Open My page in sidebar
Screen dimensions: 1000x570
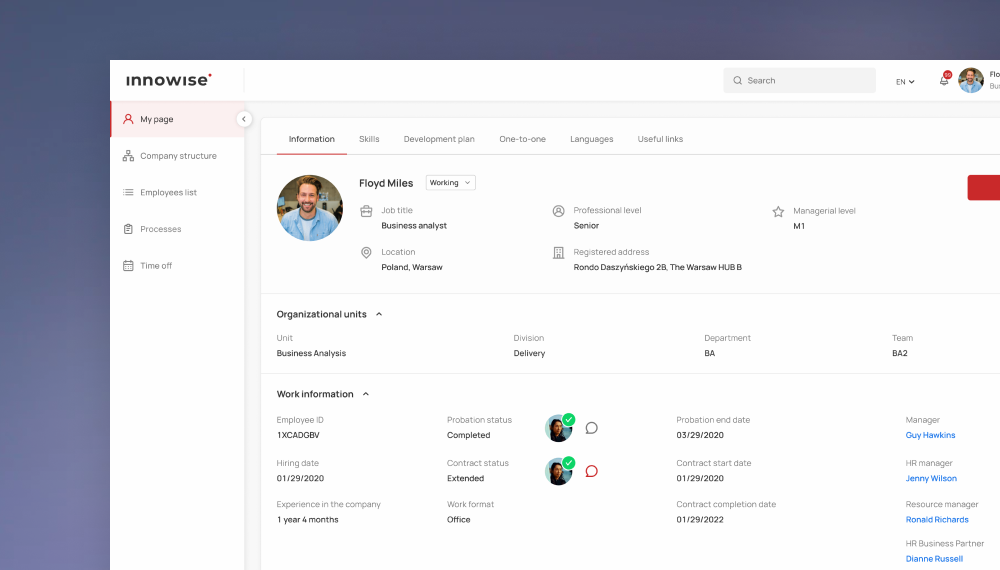[x=177, y=119]
